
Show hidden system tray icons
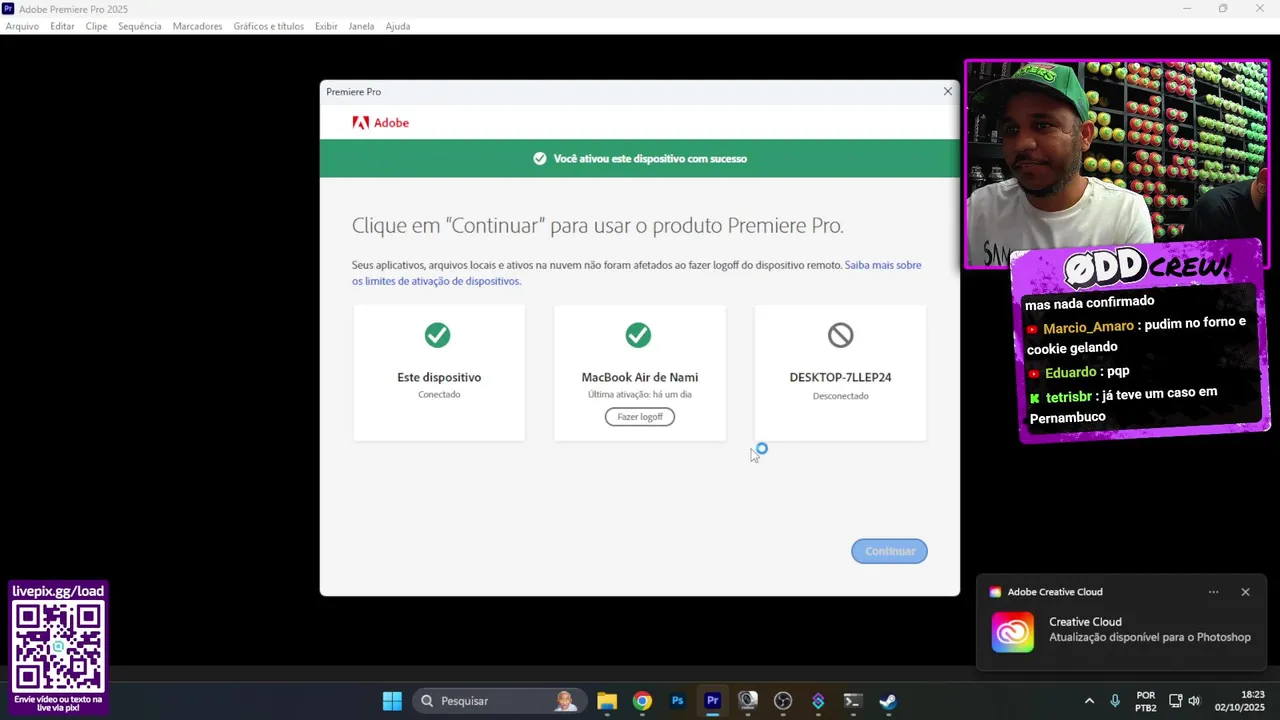[1089, 701]
